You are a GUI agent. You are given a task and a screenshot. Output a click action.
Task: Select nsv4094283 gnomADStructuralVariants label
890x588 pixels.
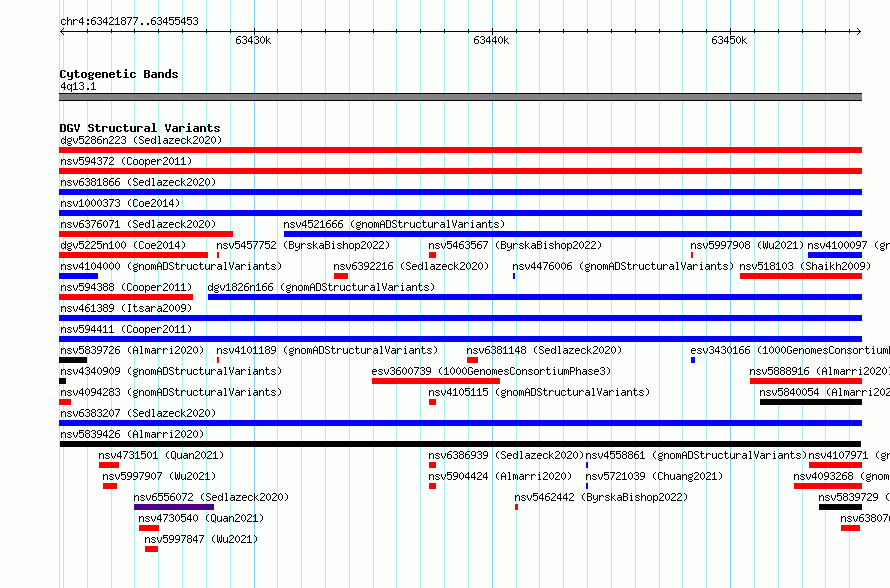[171, 392]
